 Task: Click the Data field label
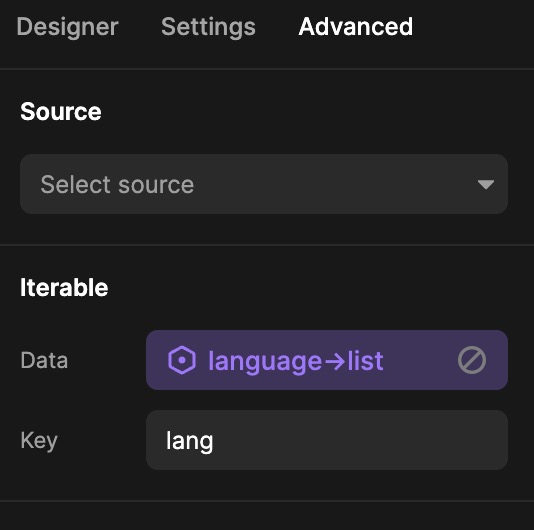44,360
